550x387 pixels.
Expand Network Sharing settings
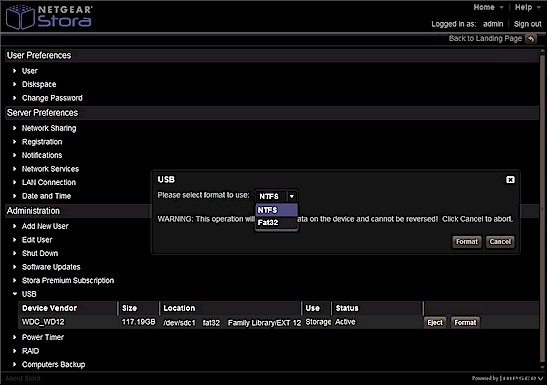click(49, 129)
